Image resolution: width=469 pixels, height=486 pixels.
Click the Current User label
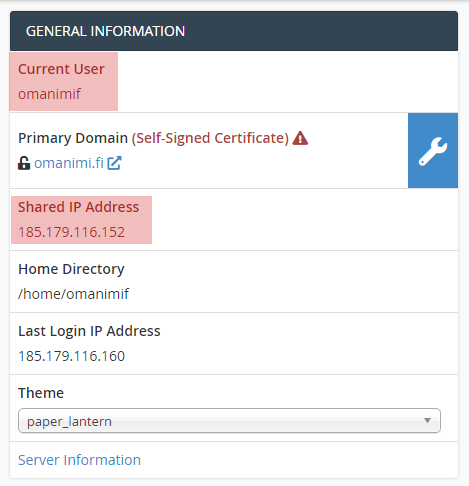pyautogui.click(x=61, y=69)
